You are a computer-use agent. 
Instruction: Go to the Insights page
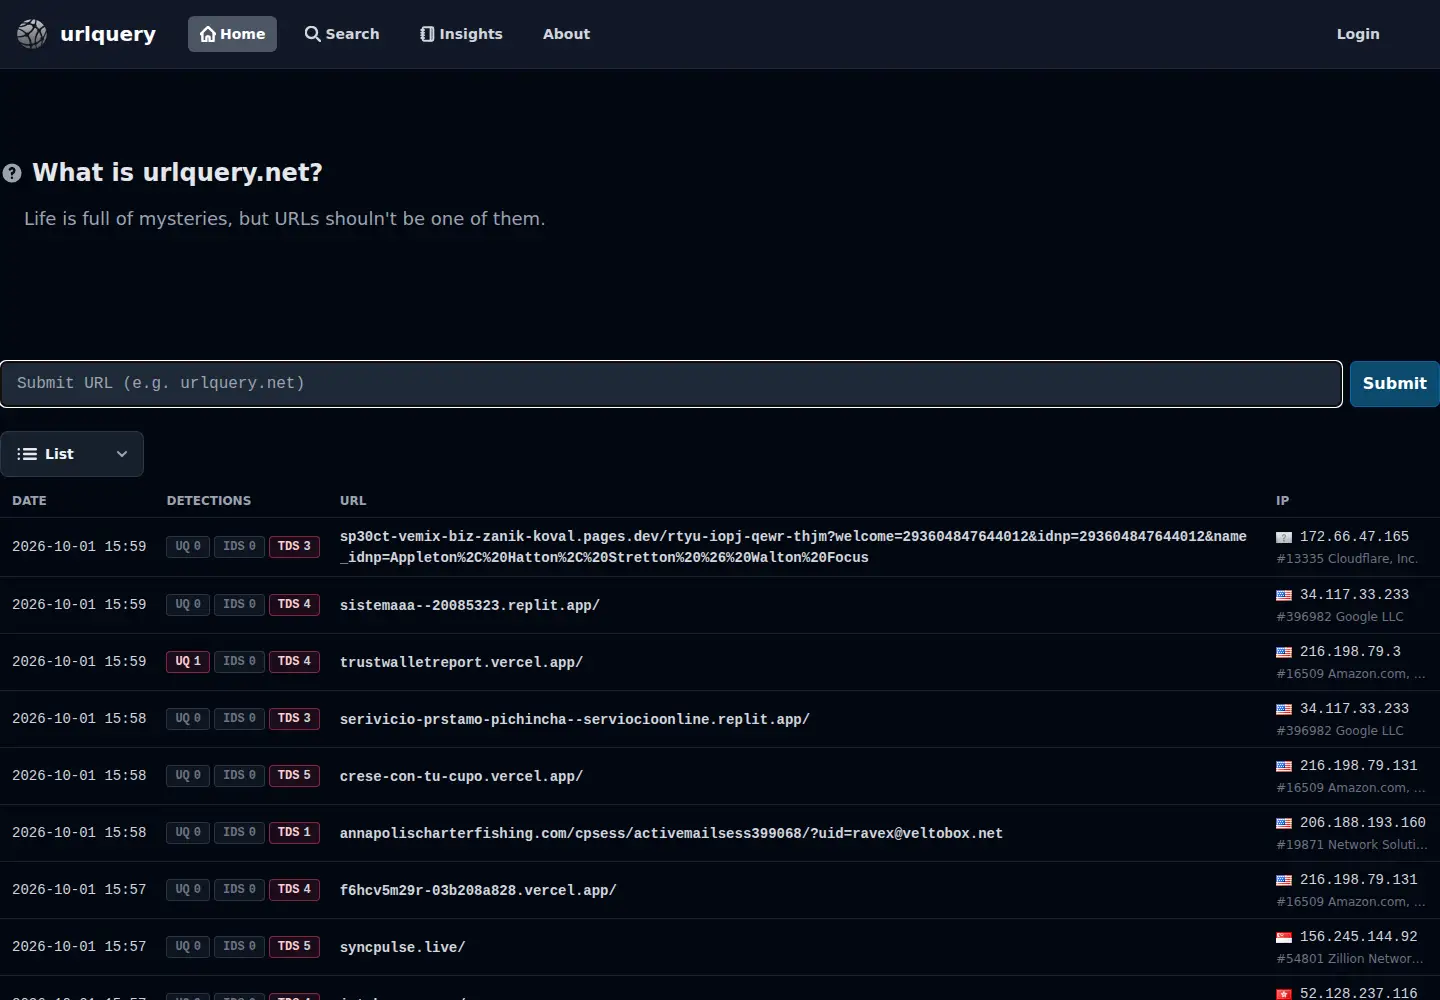[461, 34]
